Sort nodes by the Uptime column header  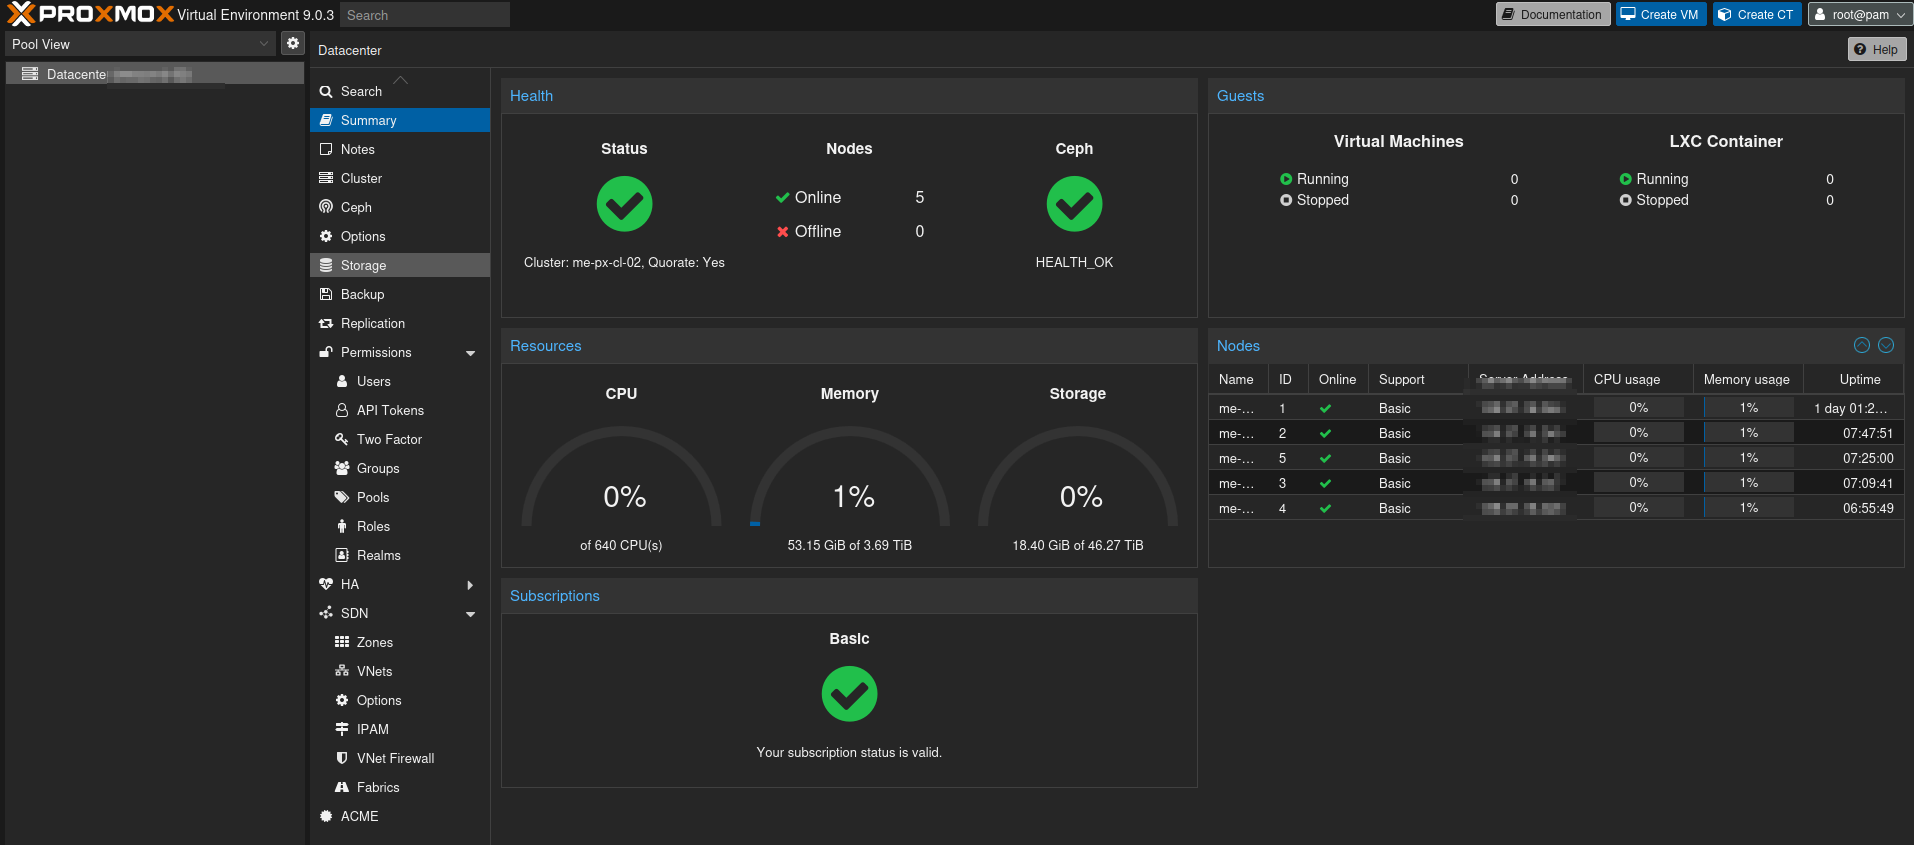(1853, 379)
